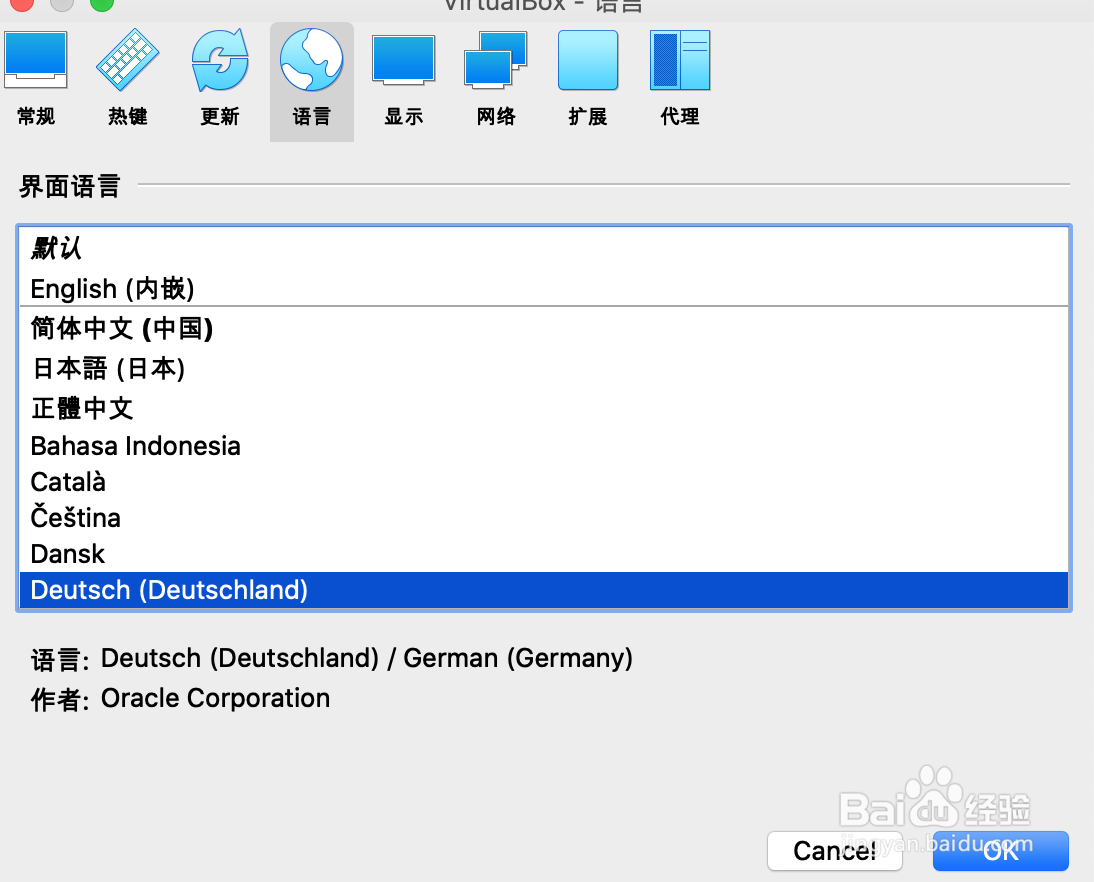
Task: Choose Bahasa Indonesia language
Action: point(544,446)
